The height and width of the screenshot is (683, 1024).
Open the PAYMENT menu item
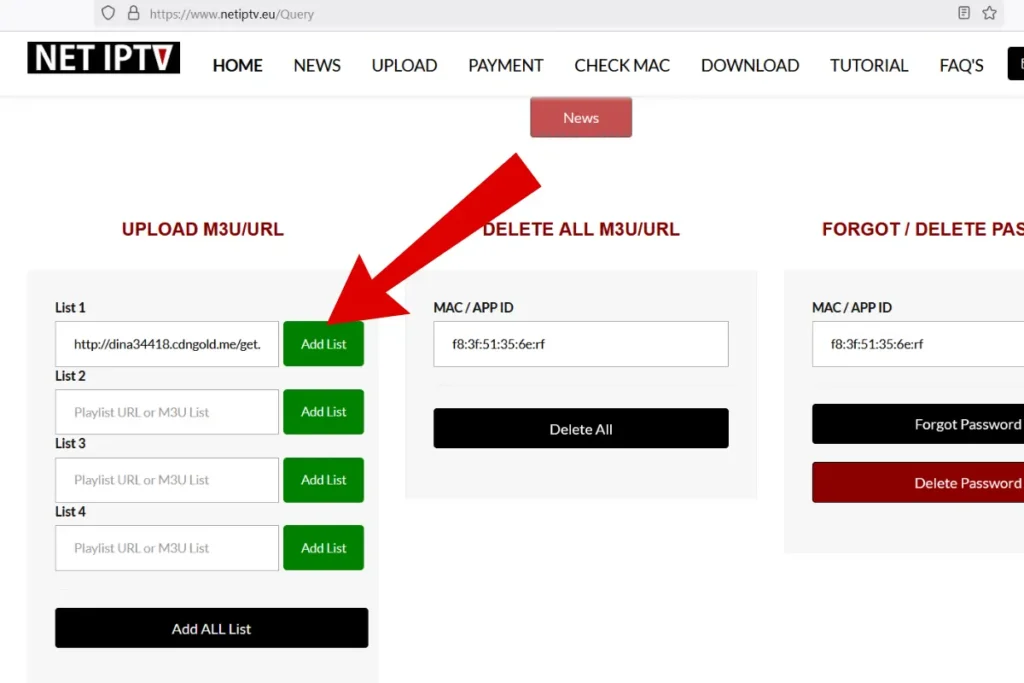pos(505,66)
